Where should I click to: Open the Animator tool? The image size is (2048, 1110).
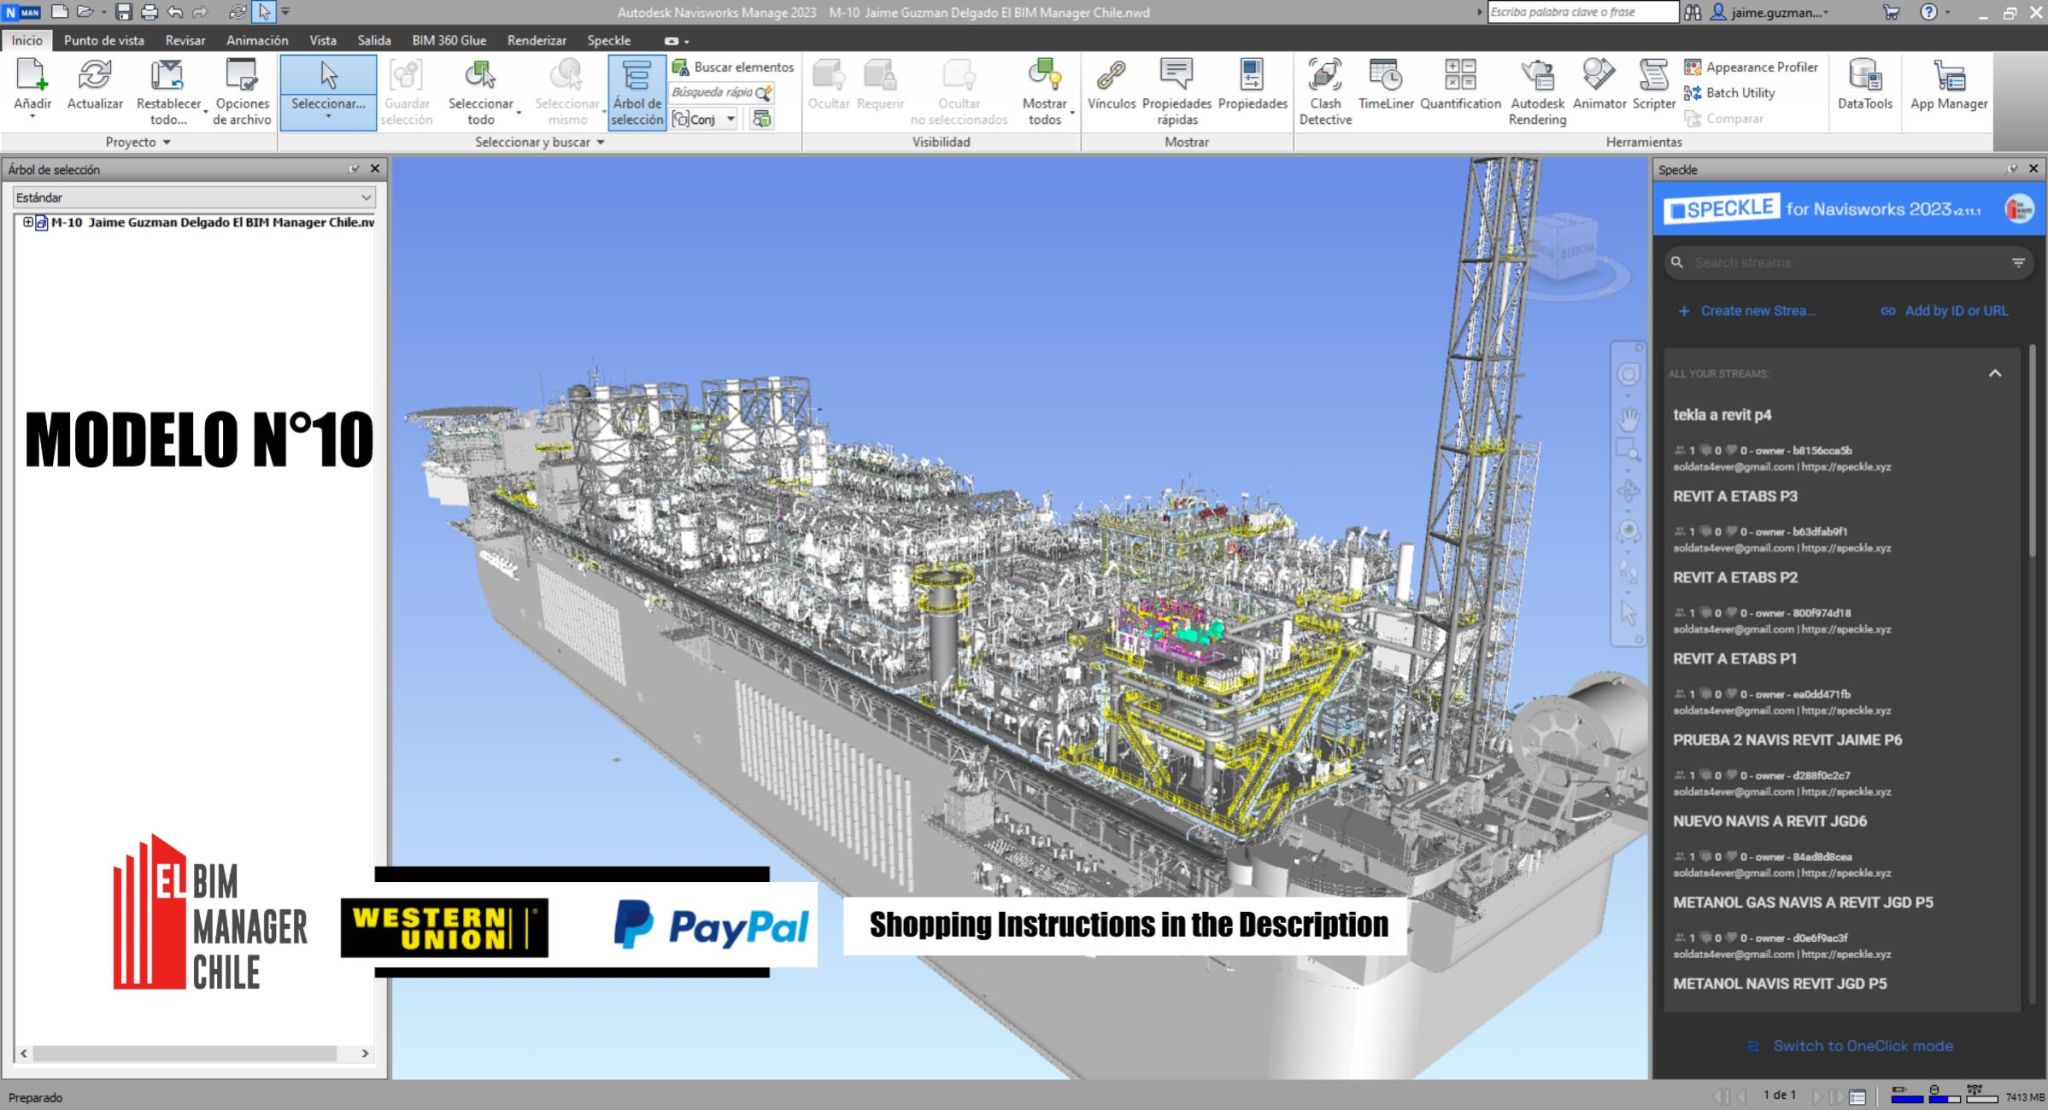pyautogui.click(x=1598, y=90)
